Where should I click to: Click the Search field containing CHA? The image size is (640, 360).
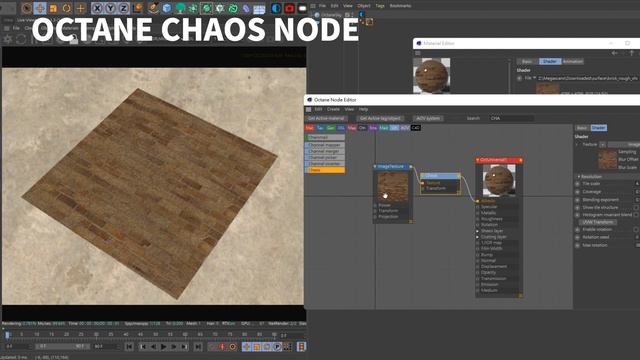(511, 118)
